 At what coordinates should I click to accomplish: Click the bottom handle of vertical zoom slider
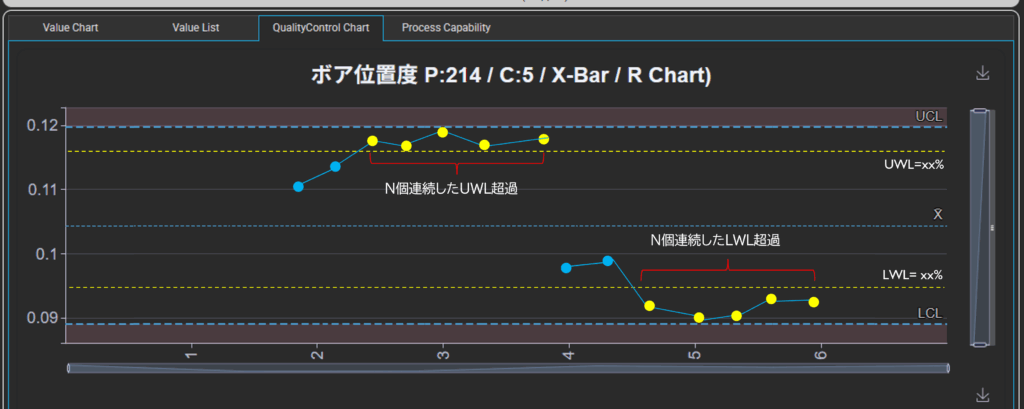(981, 345)
